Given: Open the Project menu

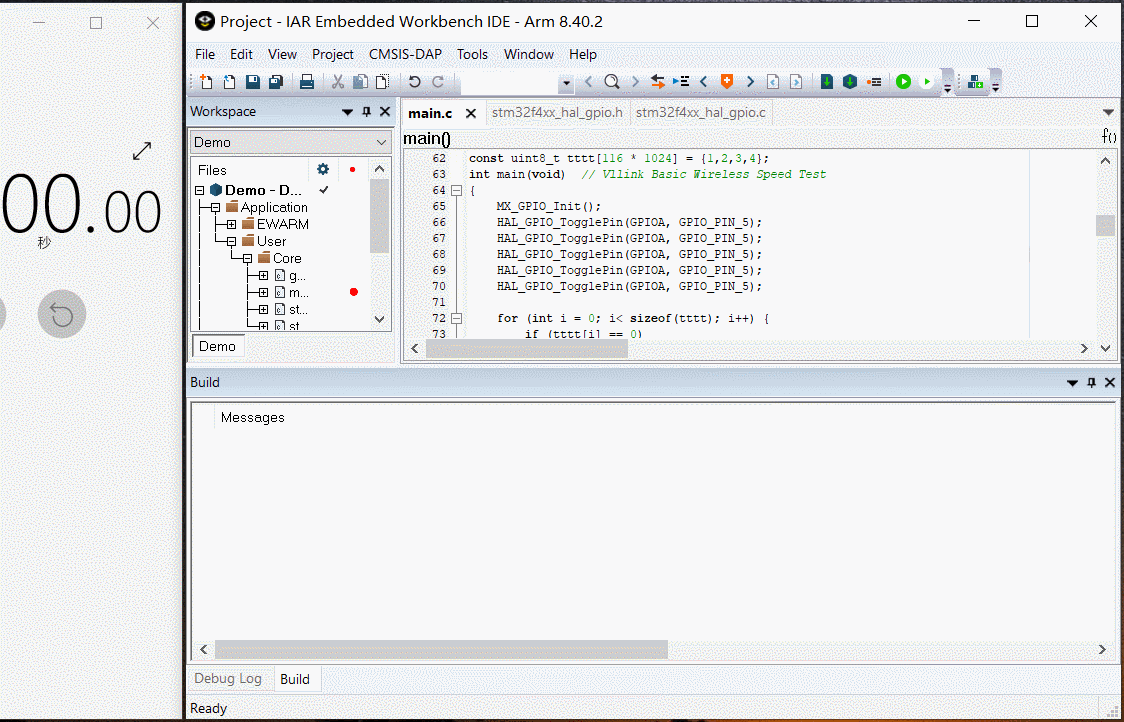Looking at the screenshot, I should pos(333,54).
